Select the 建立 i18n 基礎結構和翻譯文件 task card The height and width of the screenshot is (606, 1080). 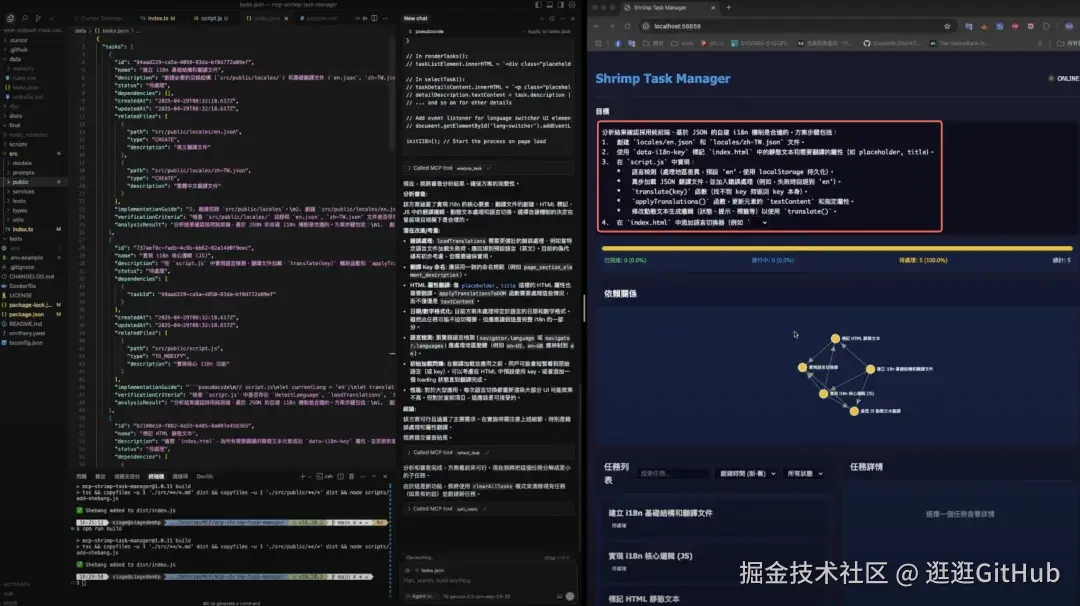click(x=714, y=519)
